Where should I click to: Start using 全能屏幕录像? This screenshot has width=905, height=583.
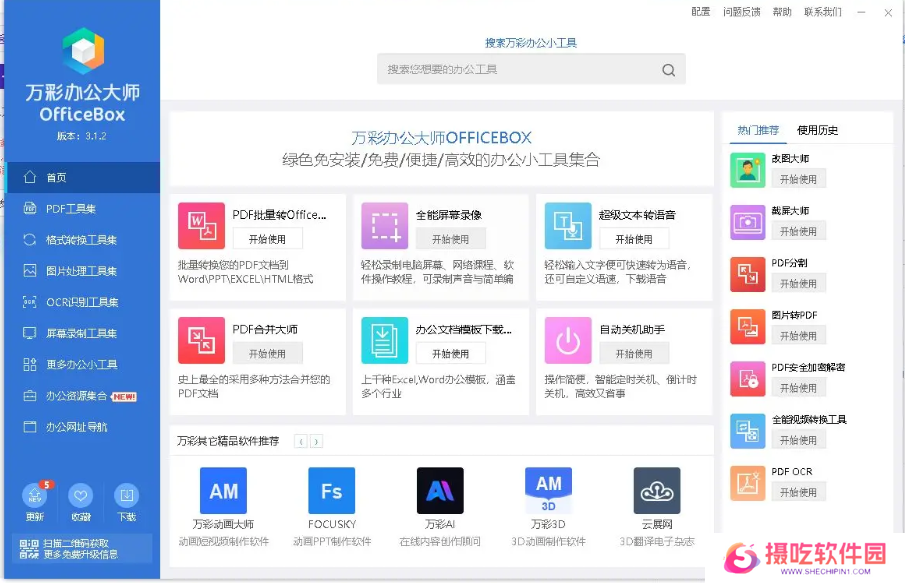pos(451,239)
